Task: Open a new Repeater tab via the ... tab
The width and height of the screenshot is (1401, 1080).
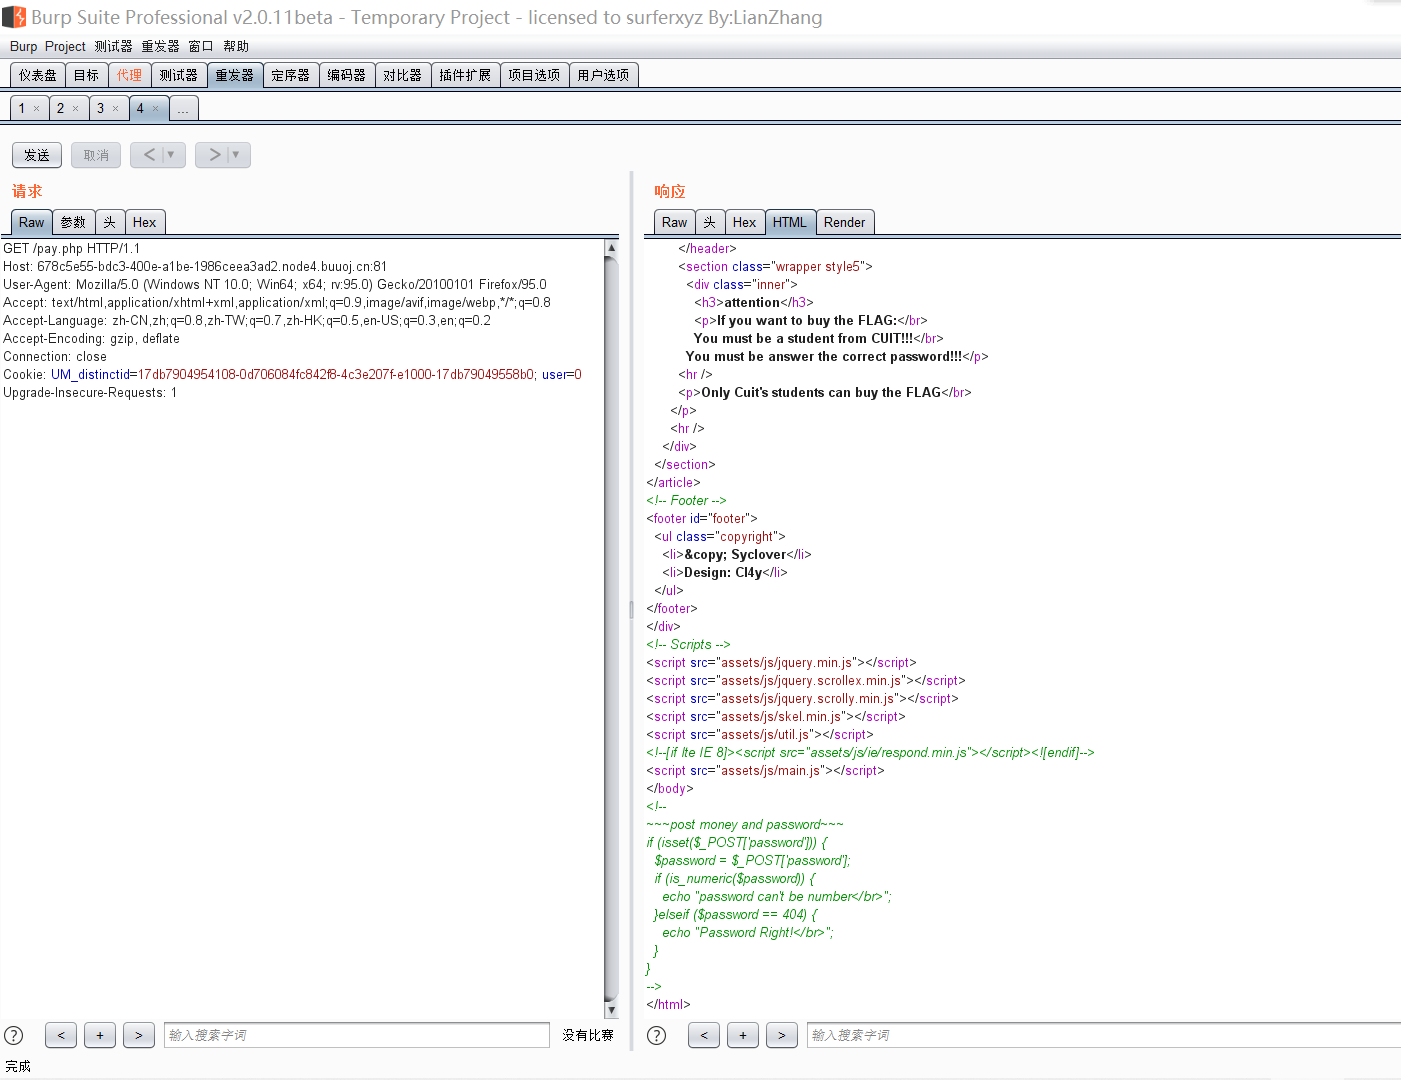Action: [x=183, y=108]
